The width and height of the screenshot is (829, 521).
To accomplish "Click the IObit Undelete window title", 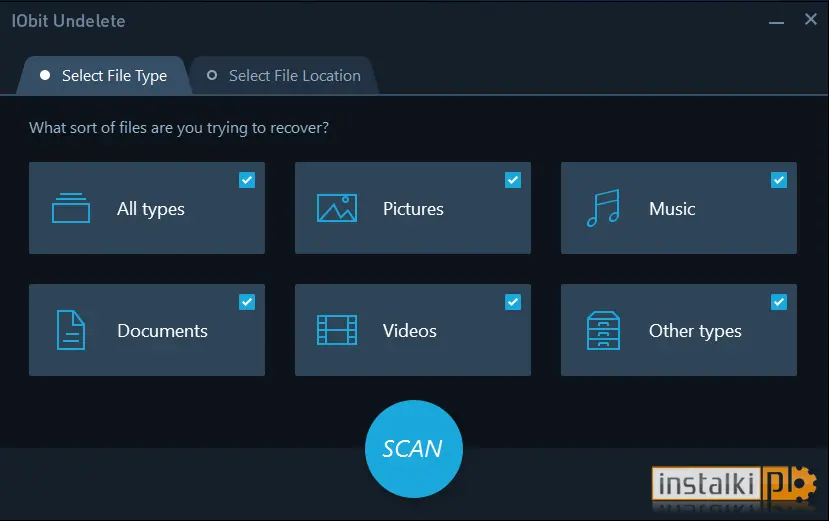I will tap(68, 21).
